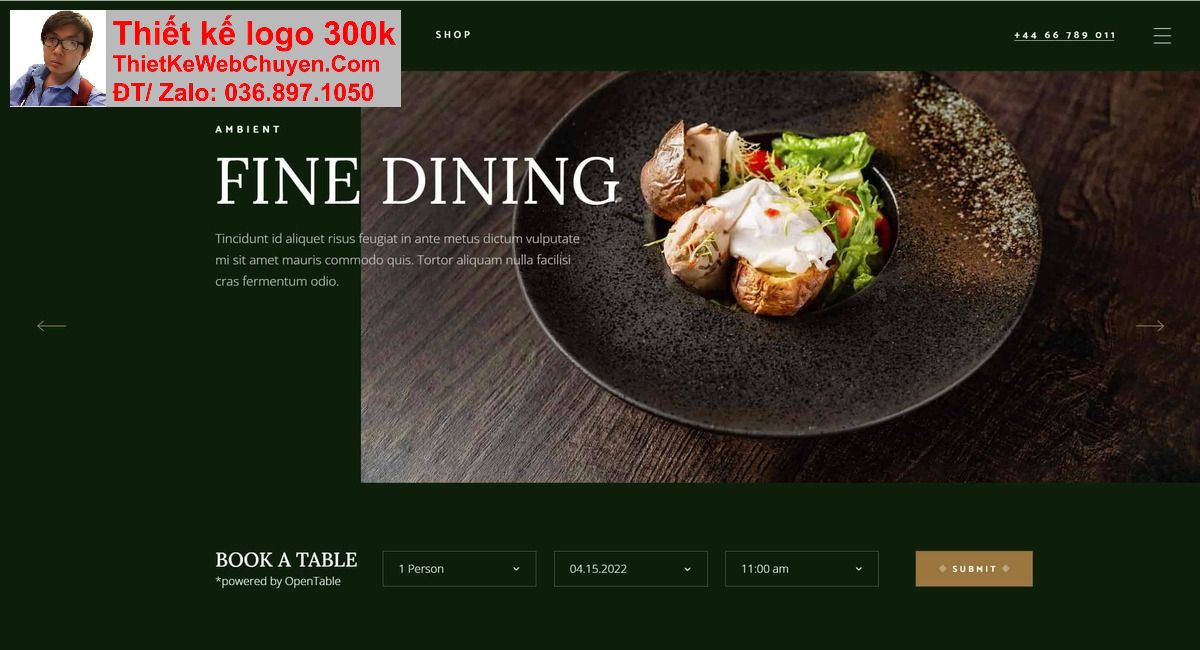Click the chevron in the 11:00 am selector
This screenshot has height=650, width=1200.
click(x=858, y=569)
